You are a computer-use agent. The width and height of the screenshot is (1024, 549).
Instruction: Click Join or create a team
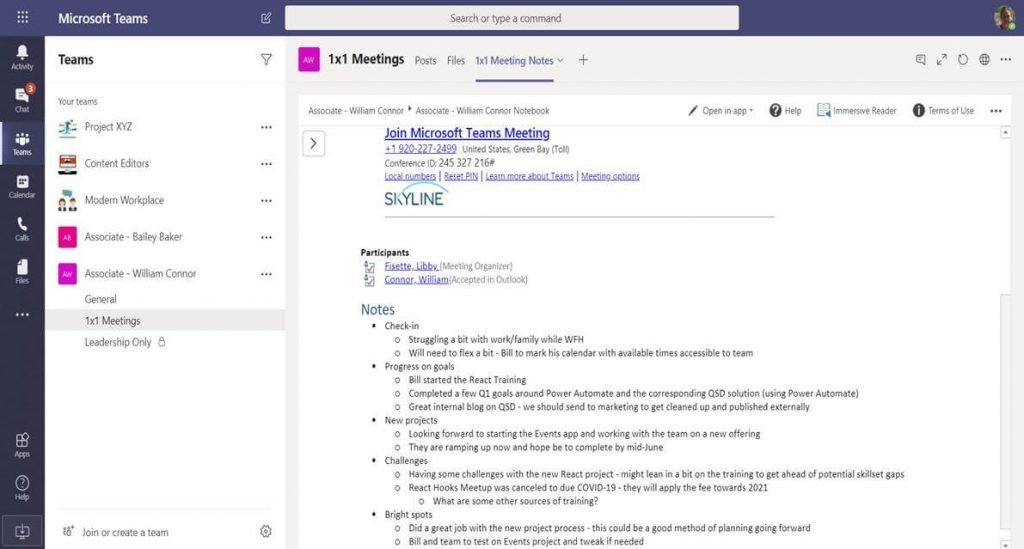(125, 532)
